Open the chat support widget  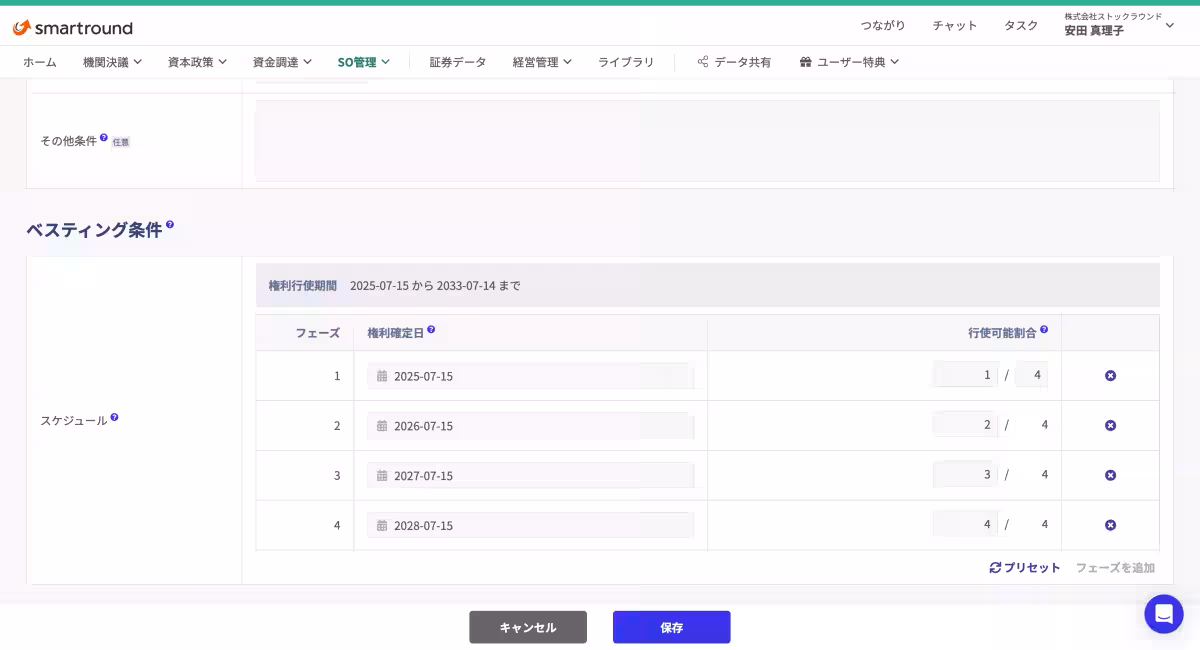click(1164, 614)
